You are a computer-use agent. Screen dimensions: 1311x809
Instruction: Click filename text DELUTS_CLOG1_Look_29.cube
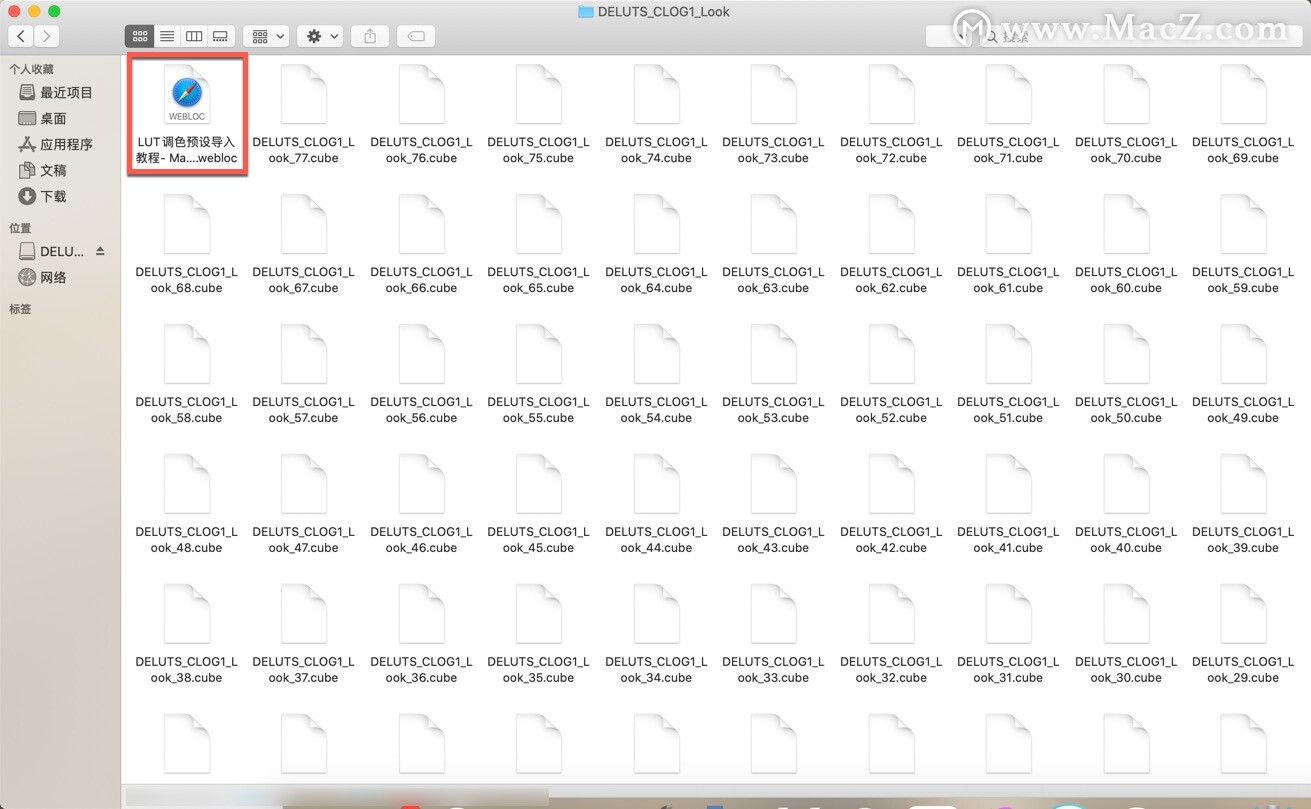pos(1244,670)
